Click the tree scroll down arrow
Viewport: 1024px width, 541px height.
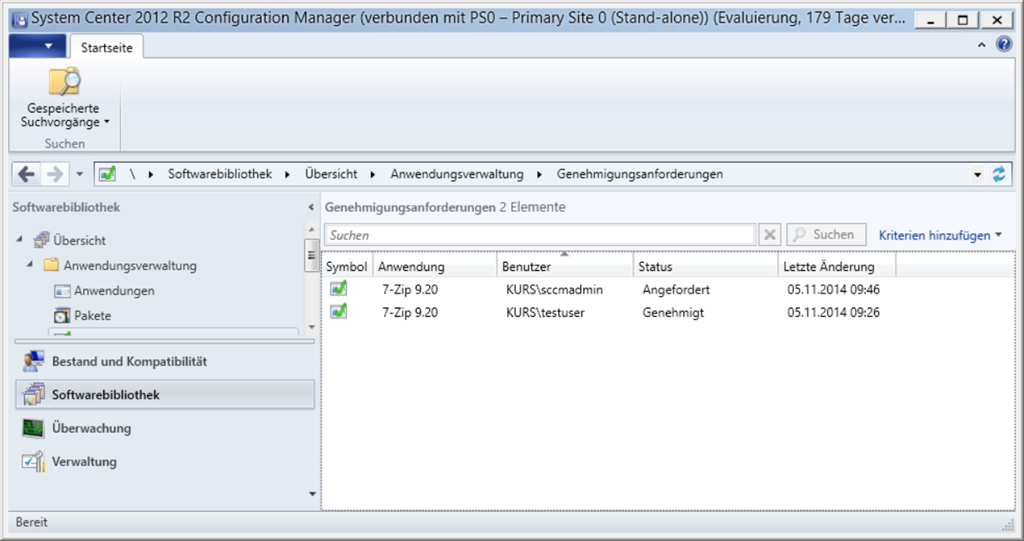coord(312,327)
